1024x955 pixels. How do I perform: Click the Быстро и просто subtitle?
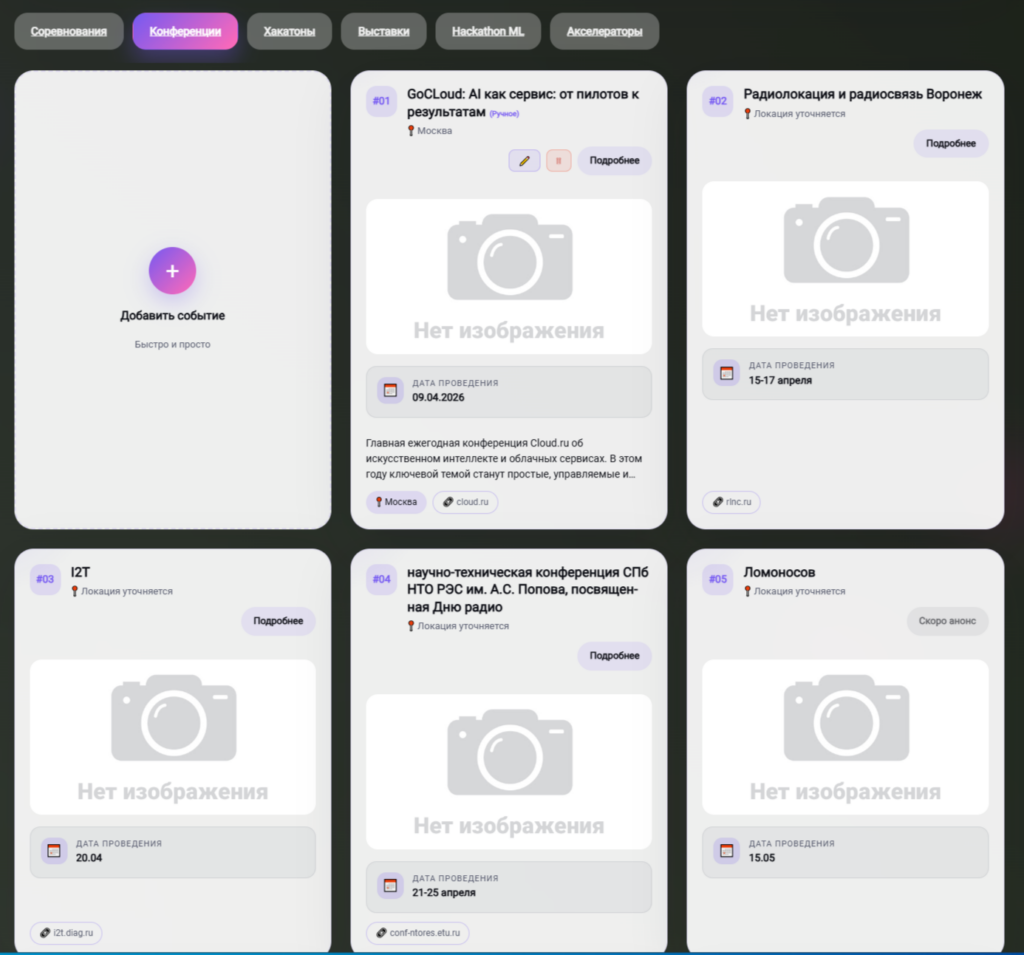click(172, 344)
